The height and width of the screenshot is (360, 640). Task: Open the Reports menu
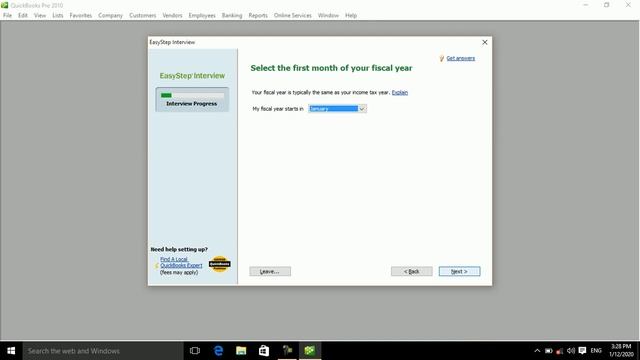pyautogui.click(x=258, y=16)
